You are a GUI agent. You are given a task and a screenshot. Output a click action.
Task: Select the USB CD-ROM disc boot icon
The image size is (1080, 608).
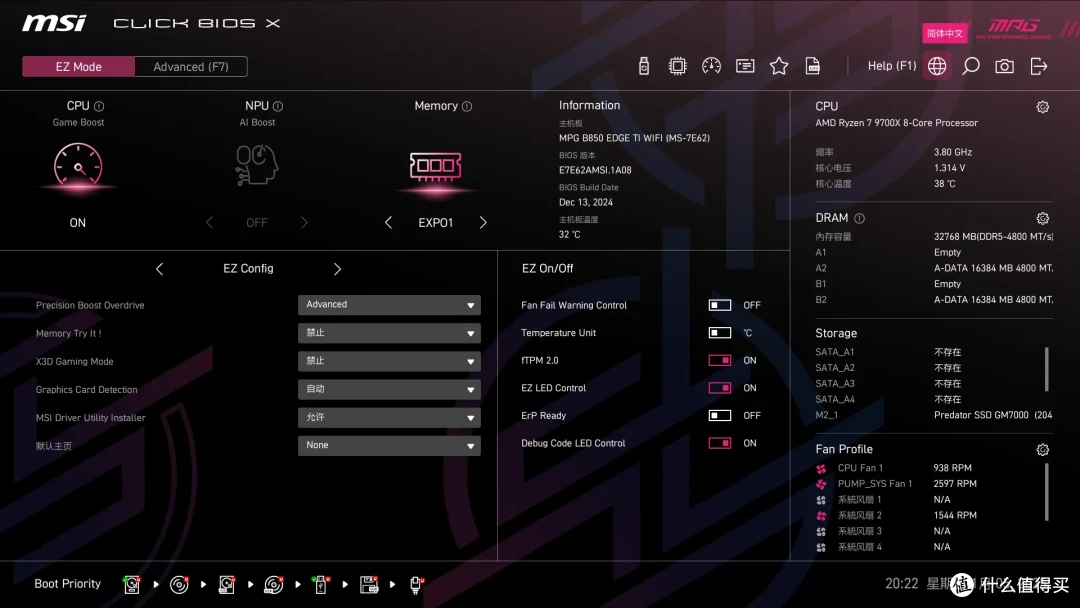tap(273, 585)
